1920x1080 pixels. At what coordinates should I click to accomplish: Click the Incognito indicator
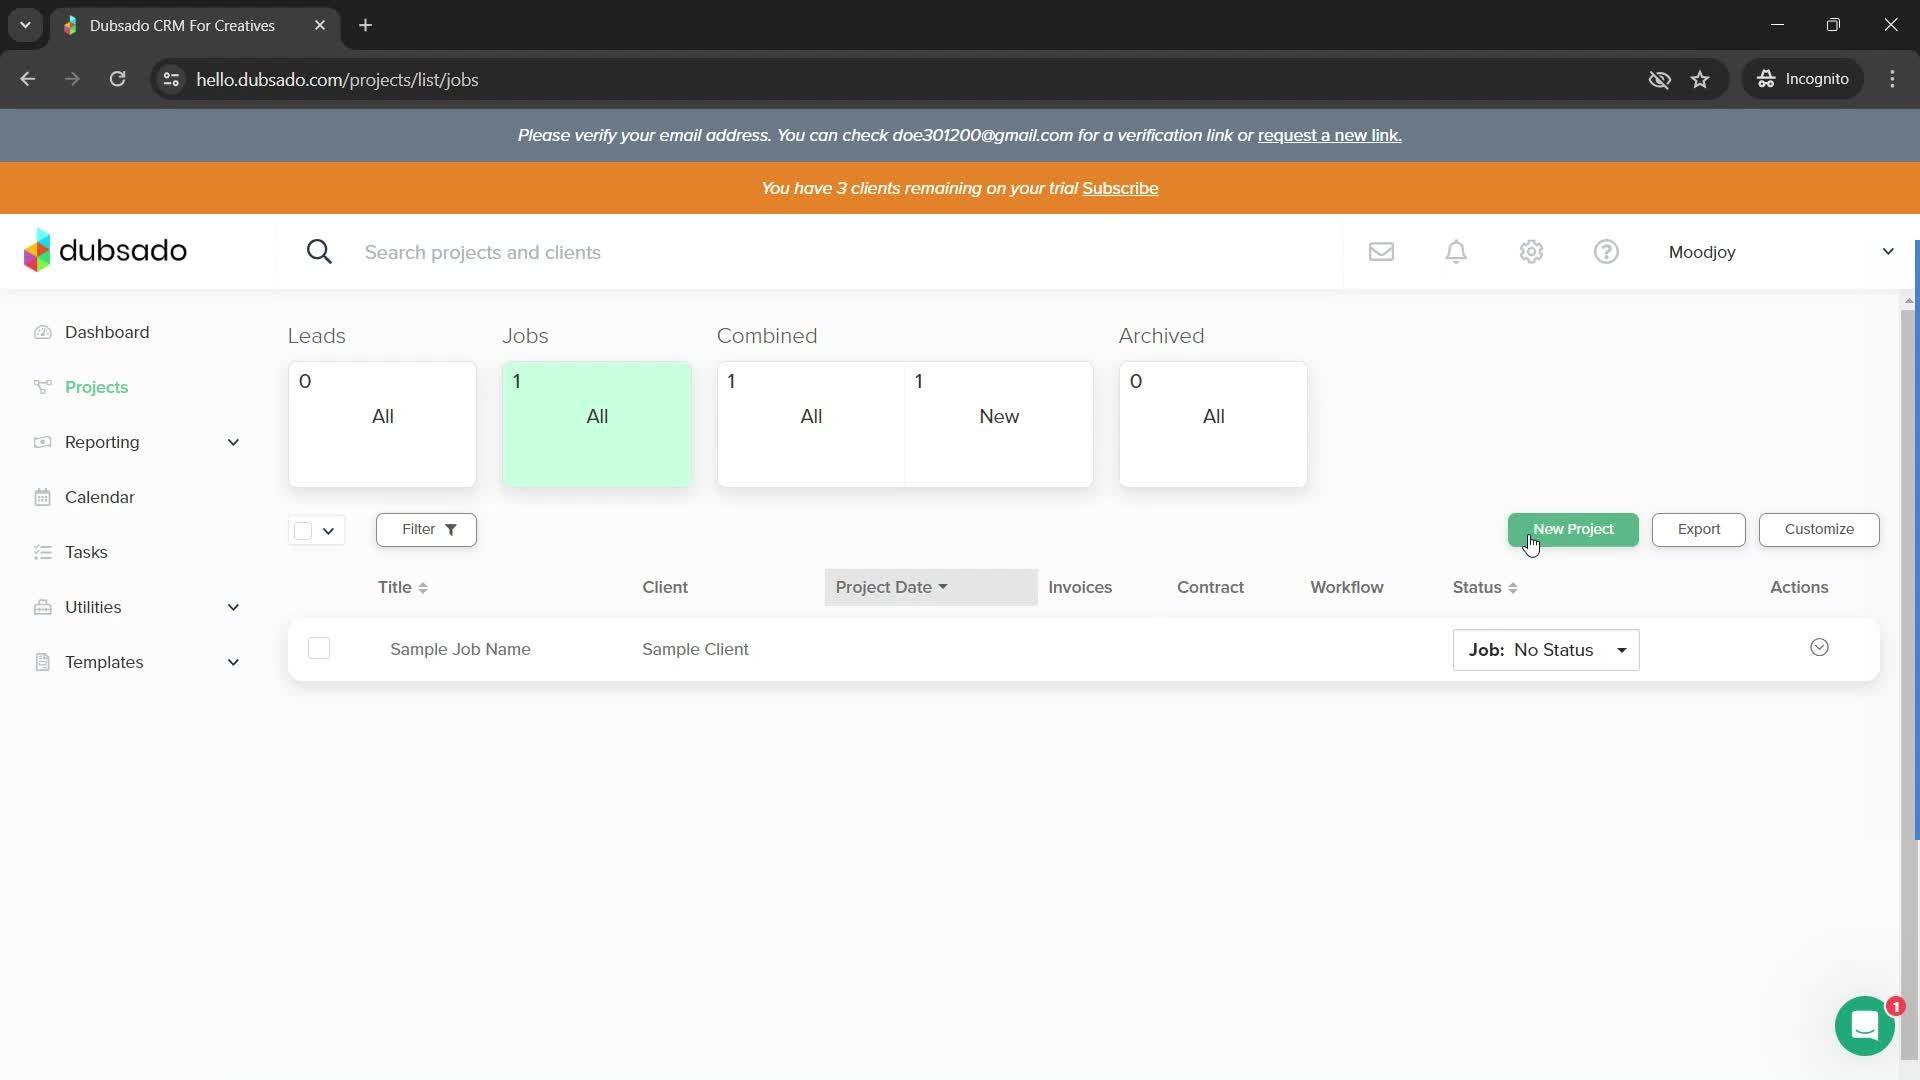coord(1803,79)
